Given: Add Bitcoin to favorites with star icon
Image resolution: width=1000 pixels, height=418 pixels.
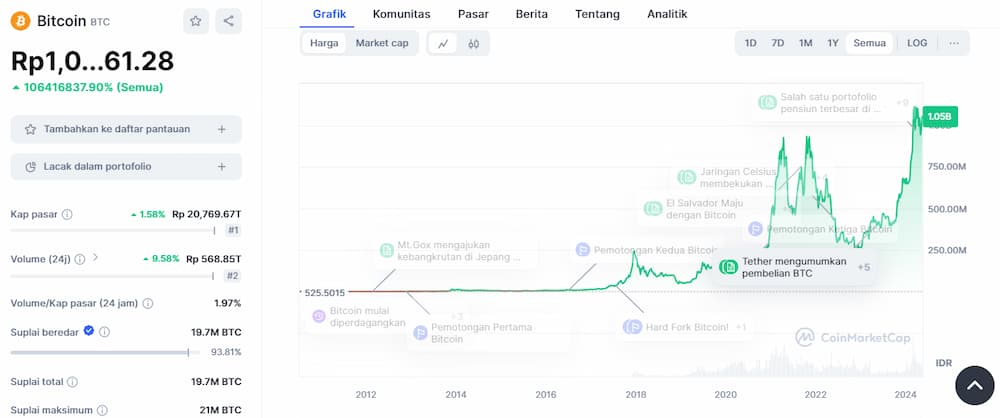Looking at the screenshot, I should click(x=196, y=21).
